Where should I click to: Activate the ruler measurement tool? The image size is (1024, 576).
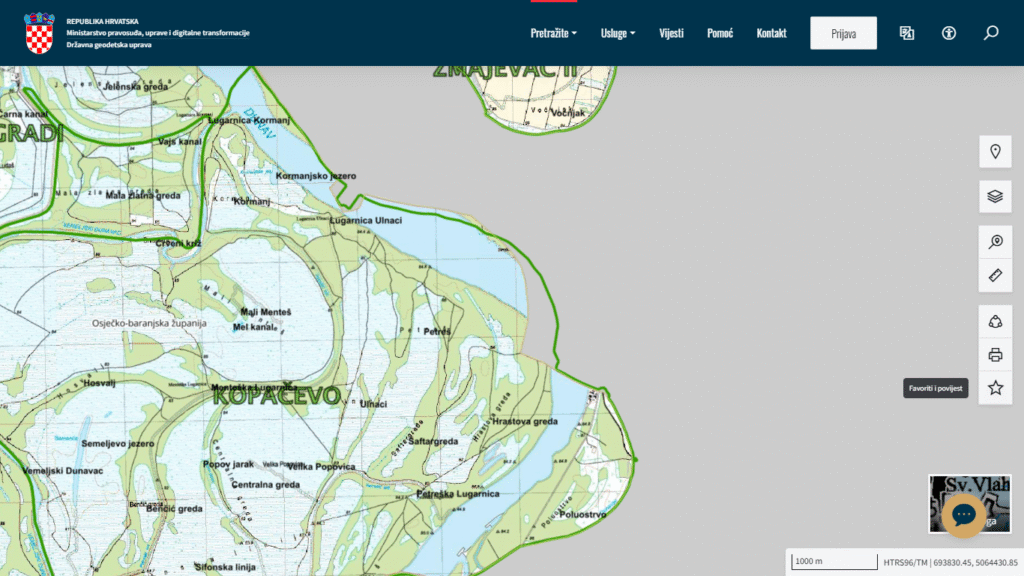coord(995,275)
